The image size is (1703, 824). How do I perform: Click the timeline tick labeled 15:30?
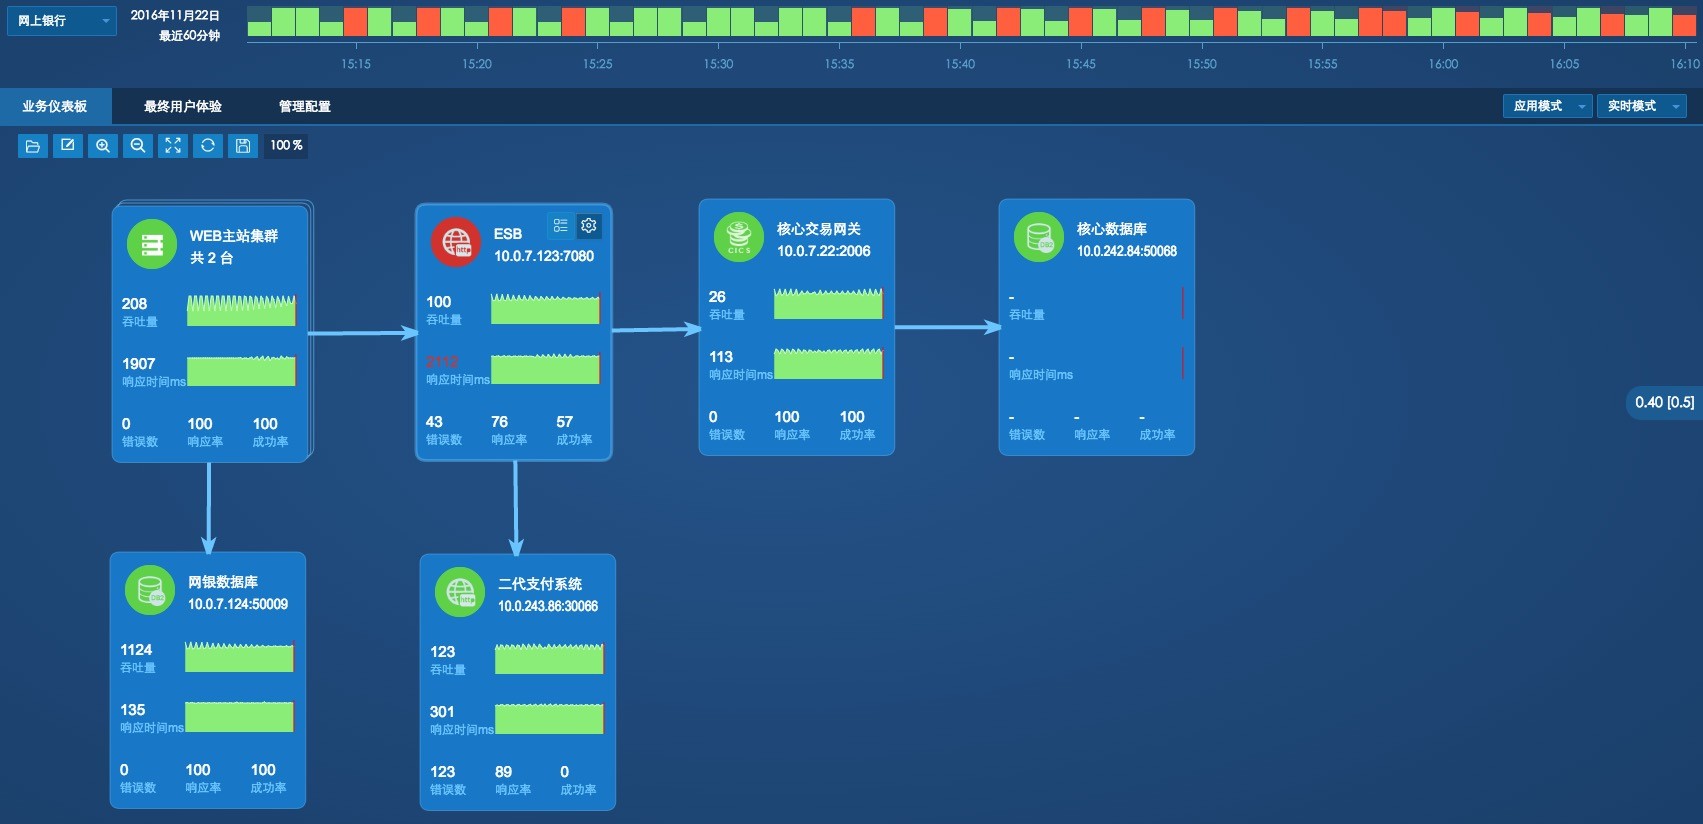[718, 64]
